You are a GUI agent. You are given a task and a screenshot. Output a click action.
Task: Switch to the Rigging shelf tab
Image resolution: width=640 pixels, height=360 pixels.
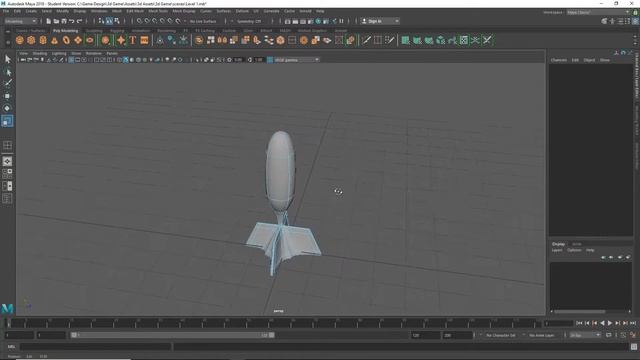[x=117, y=31]
